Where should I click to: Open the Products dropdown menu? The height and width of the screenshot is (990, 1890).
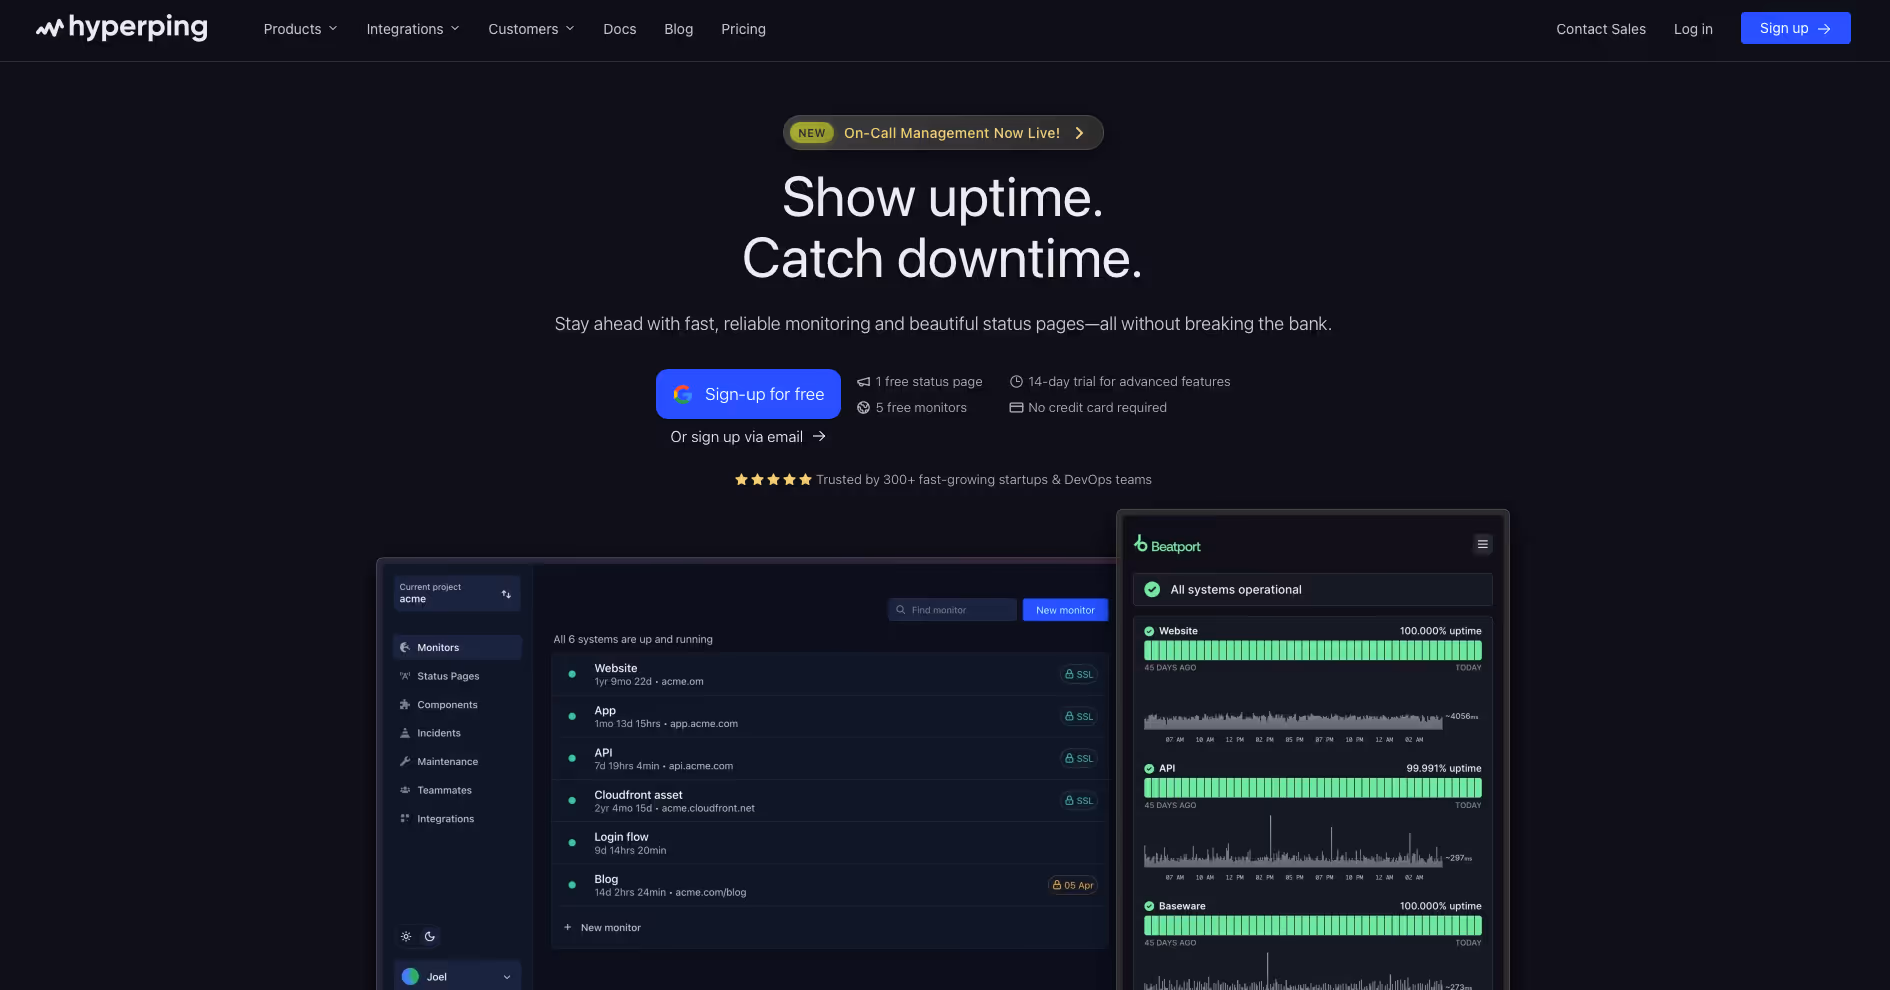pyautogui.click(x=300, y=29)
